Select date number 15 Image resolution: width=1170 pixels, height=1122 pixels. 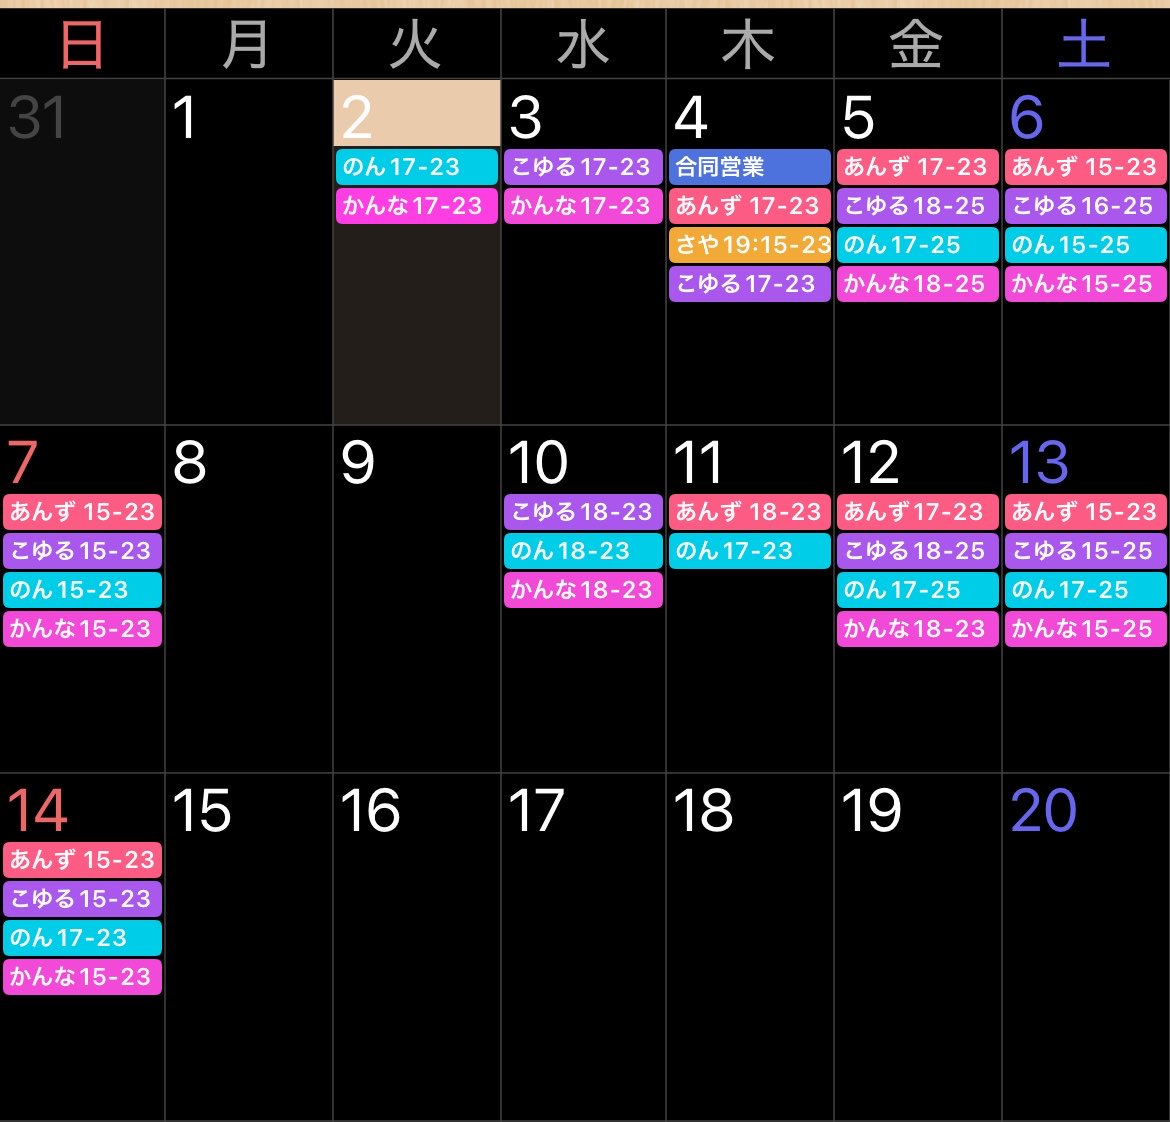[201, 810]
